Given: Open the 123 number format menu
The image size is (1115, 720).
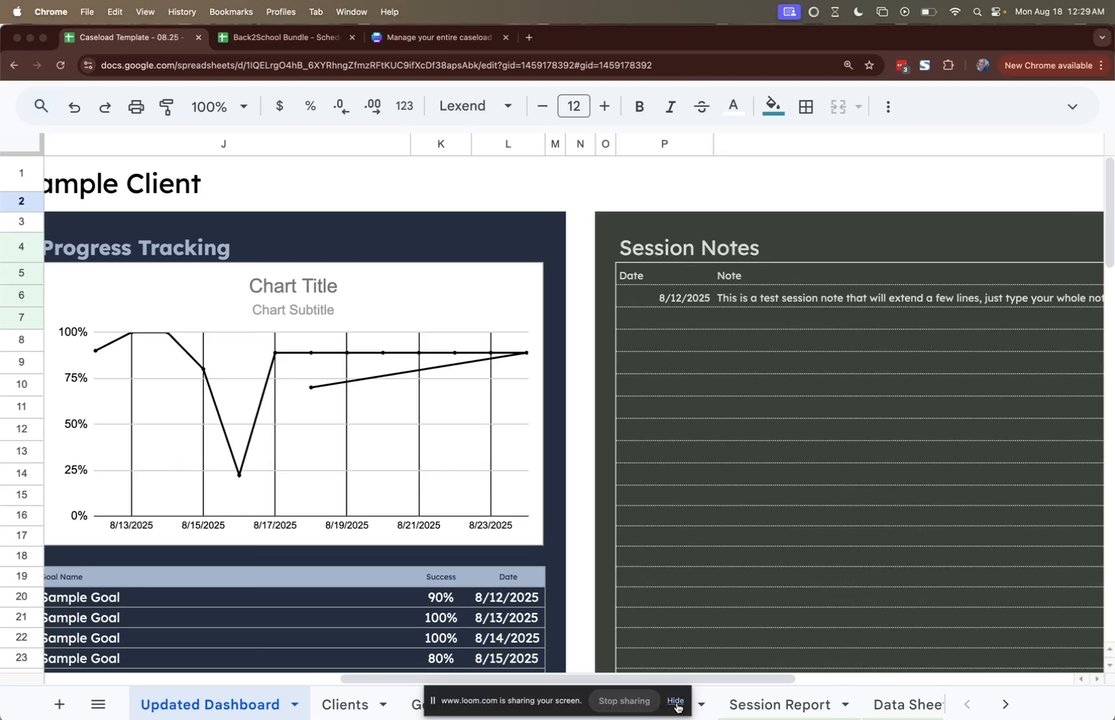Looking at the screenshot, I should (404, 106).
